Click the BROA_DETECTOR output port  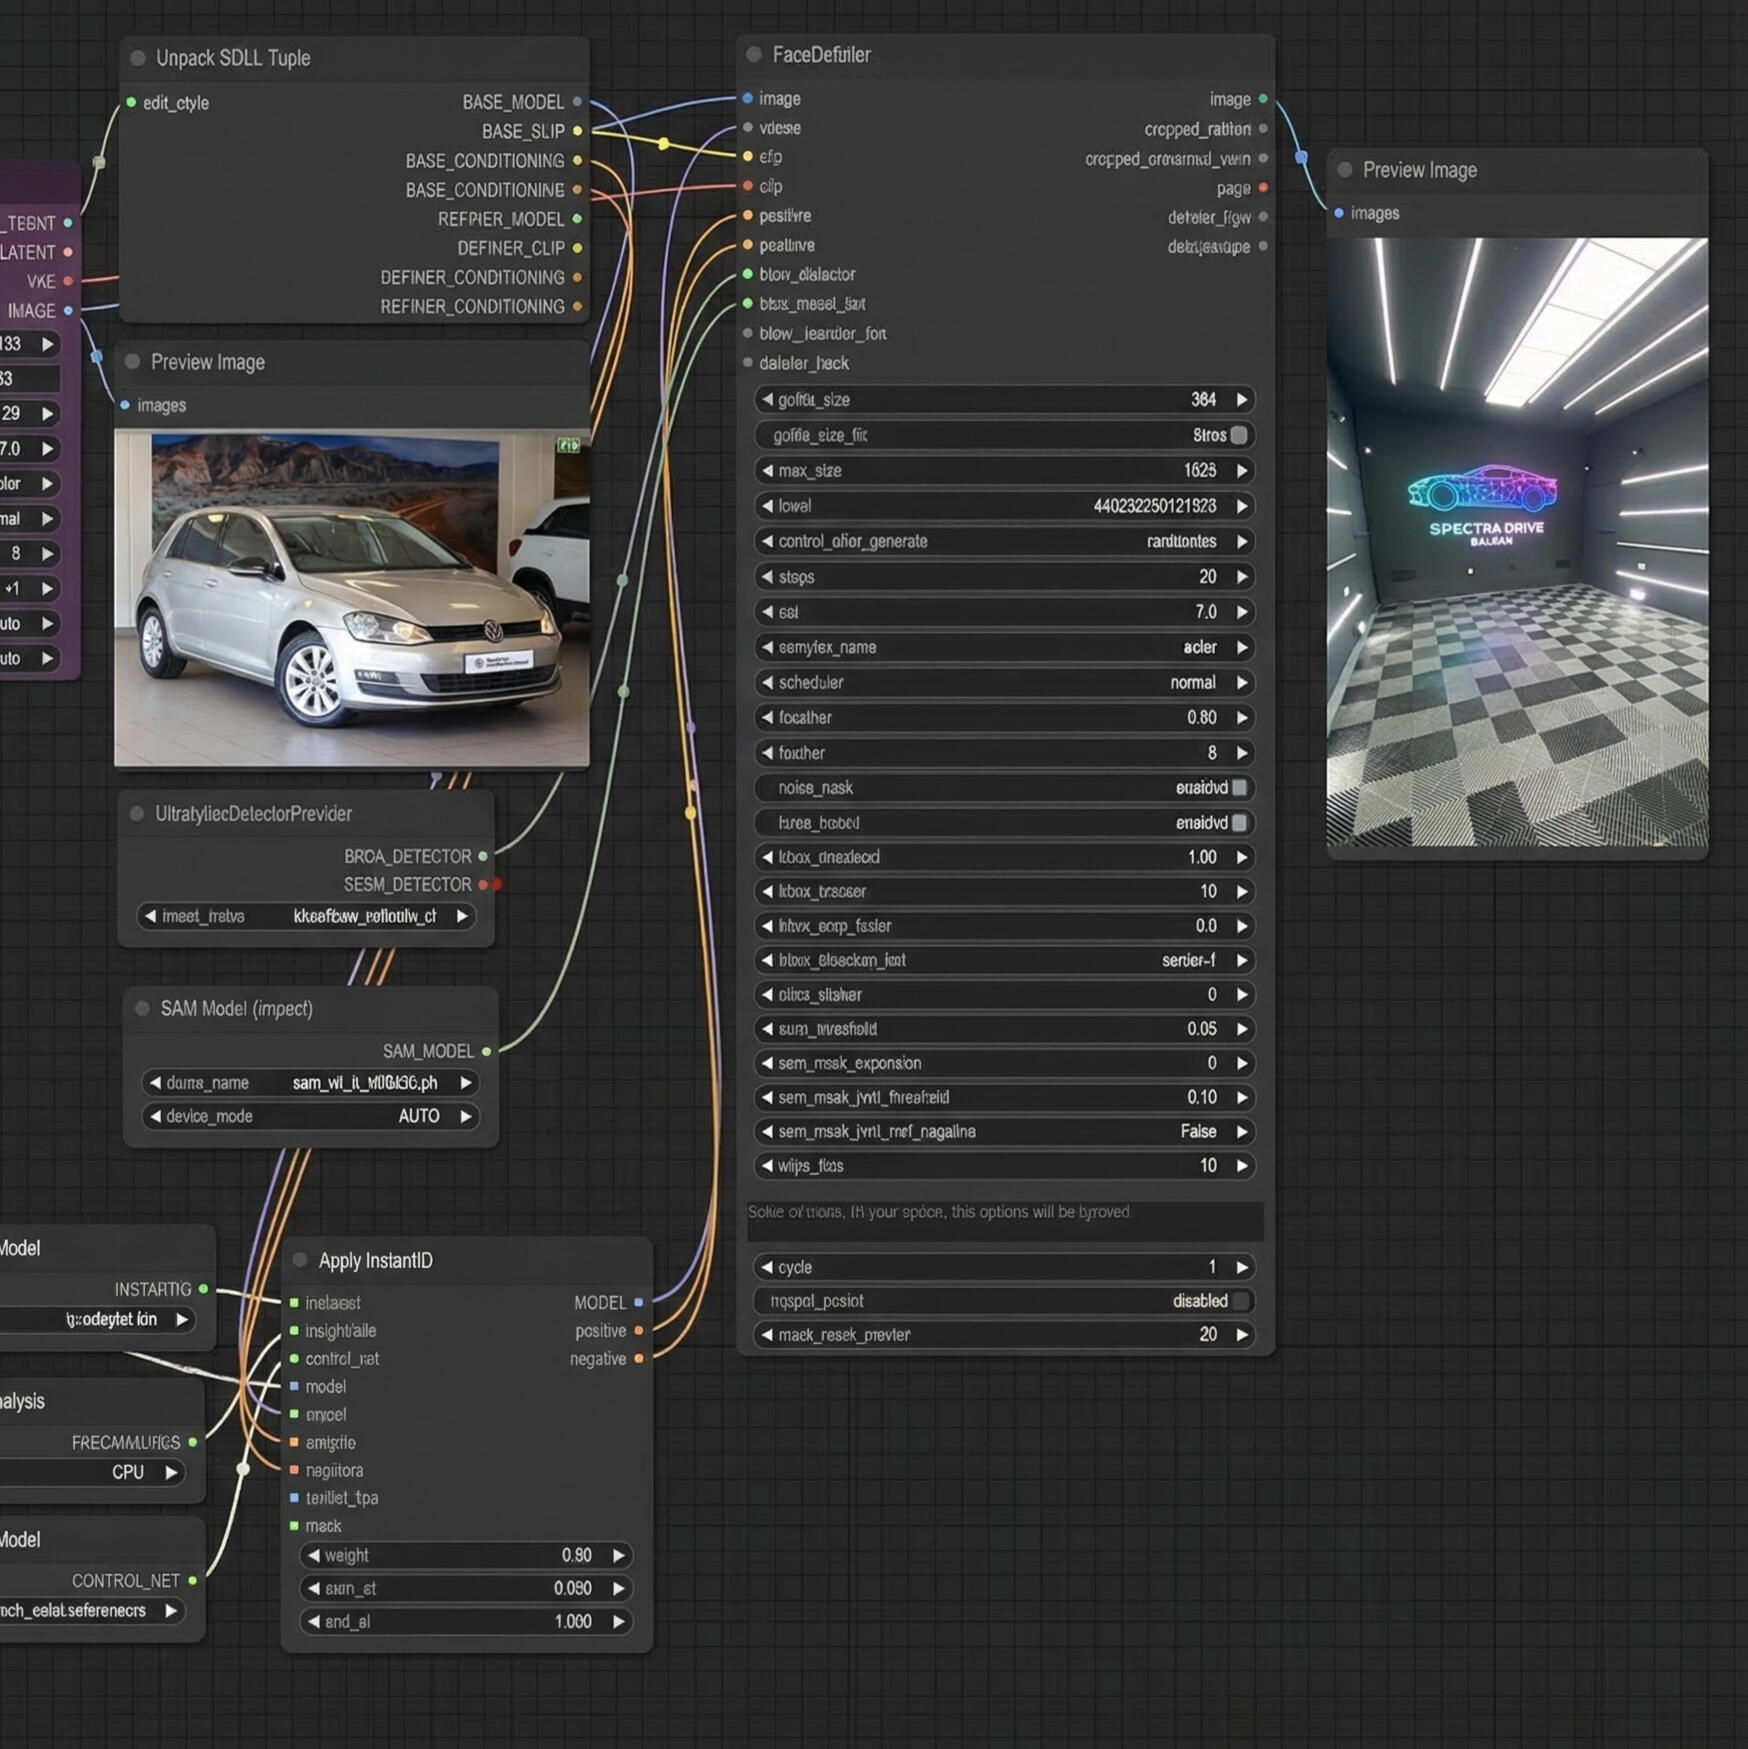(x=483, y=856)
